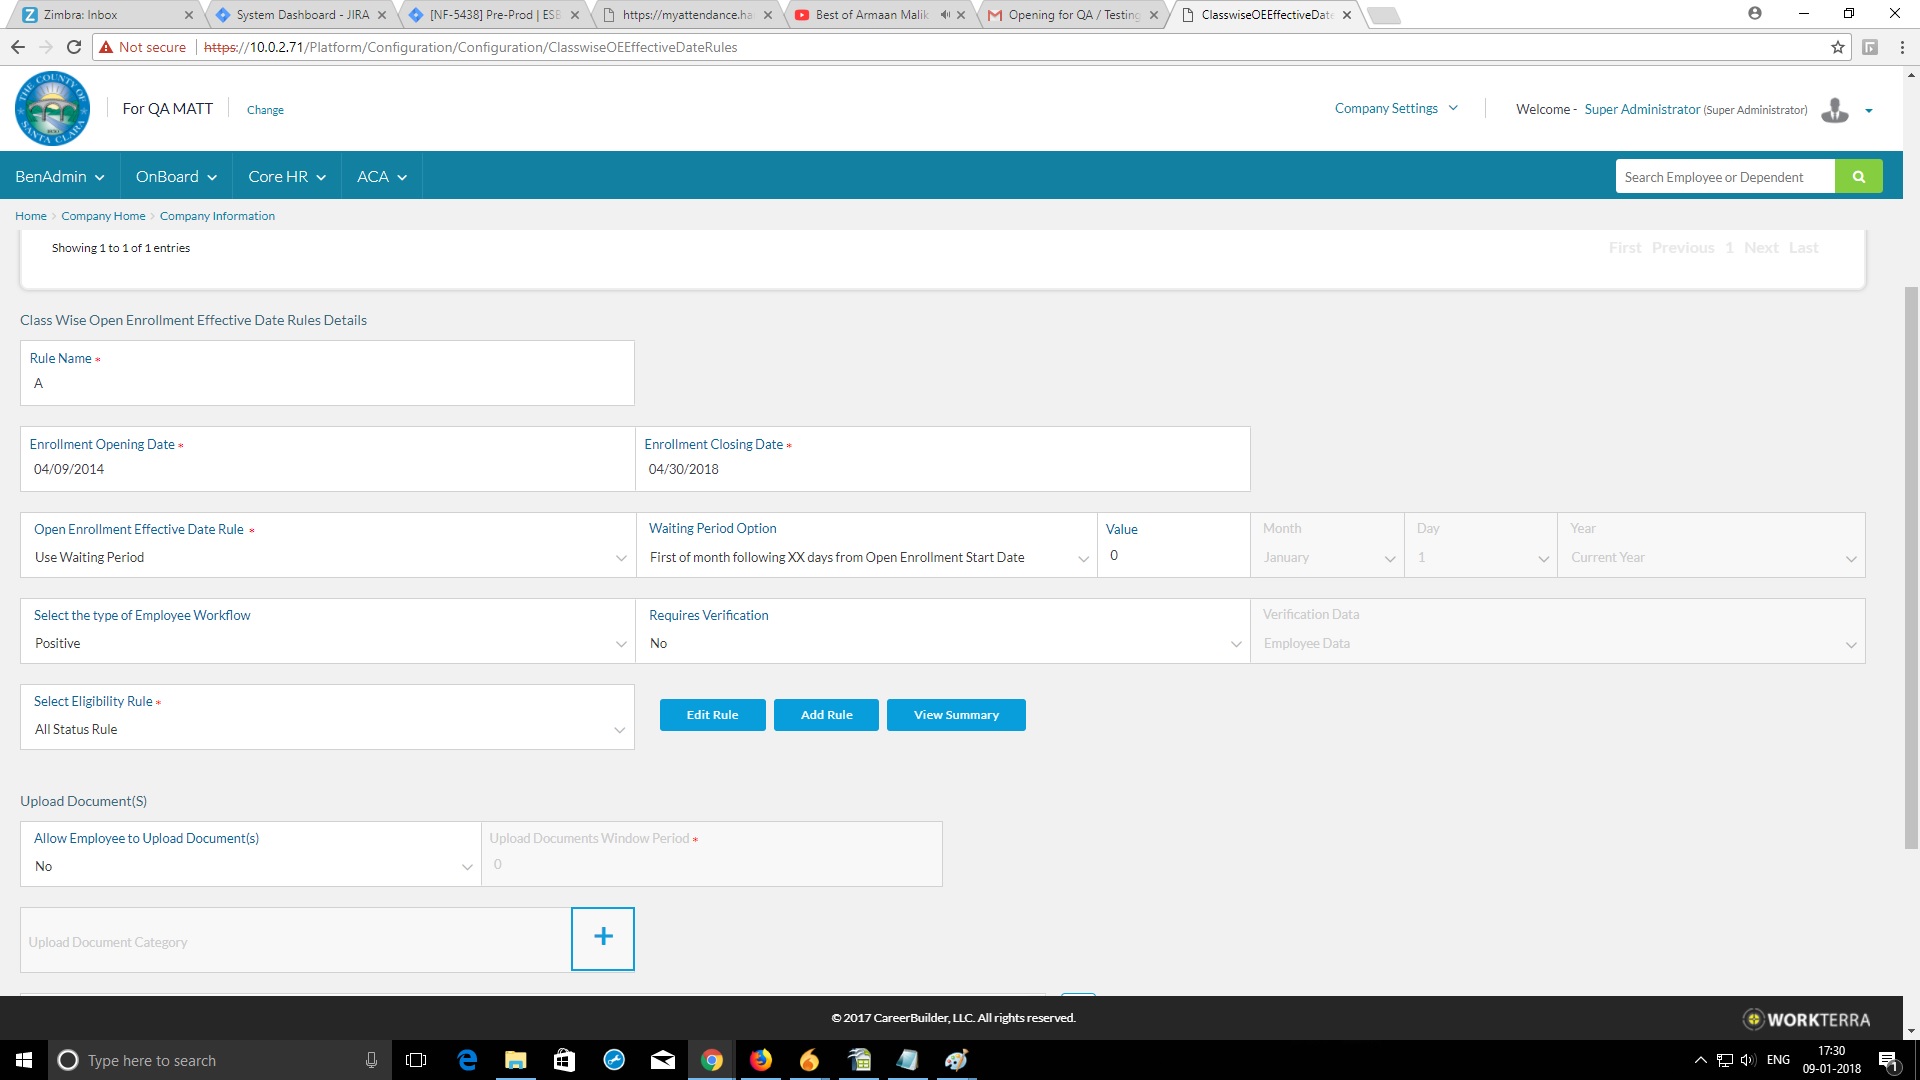Switch to System Dashboard JIRA tab
The image size is (1920, 1080).
pyautogui.click(x=300, y=15)
